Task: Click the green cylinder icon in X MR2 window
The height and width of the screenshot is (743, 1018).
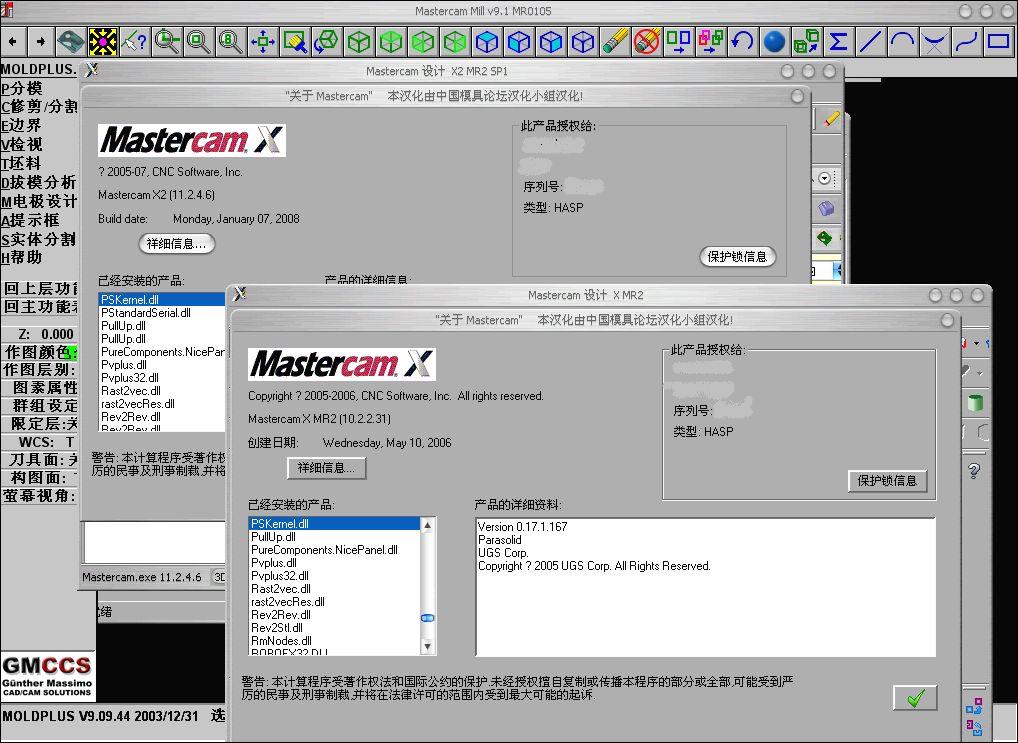Action: pyautogui.click(x=975, y=402)
